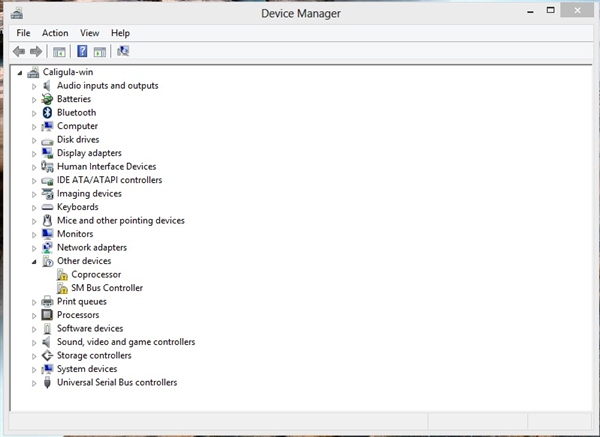Click the Scan for hardware changes icon
This screenshot has width=600, height=437.
coord(123,51)
